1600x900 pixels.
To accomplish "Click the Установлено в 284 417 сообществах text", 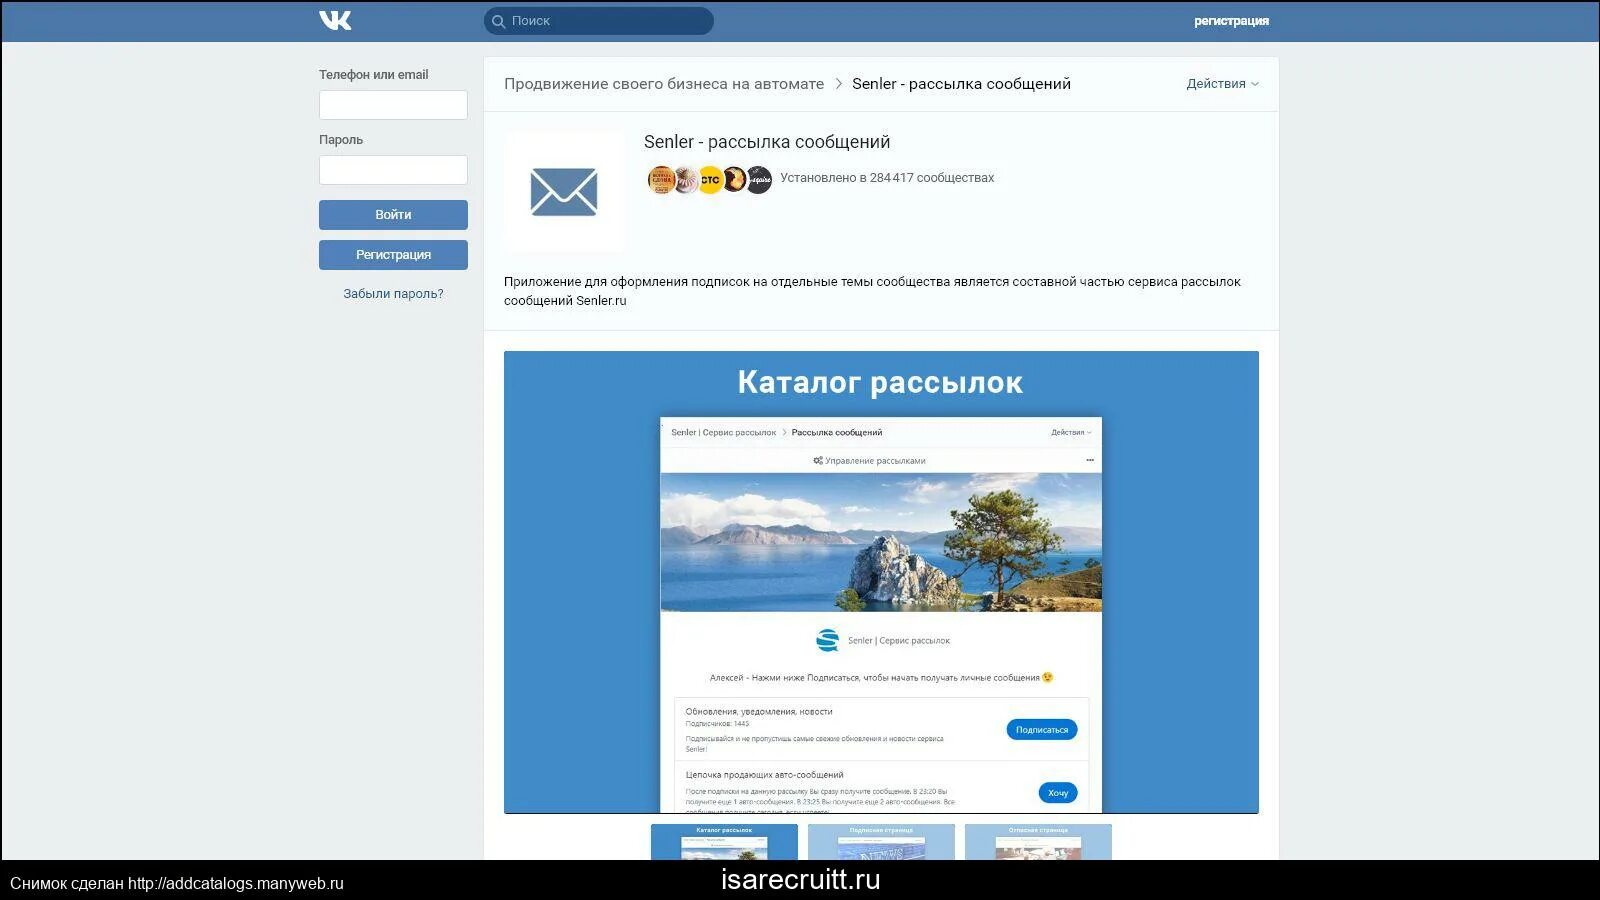I will pyautogui.click(x=887, y=178).
